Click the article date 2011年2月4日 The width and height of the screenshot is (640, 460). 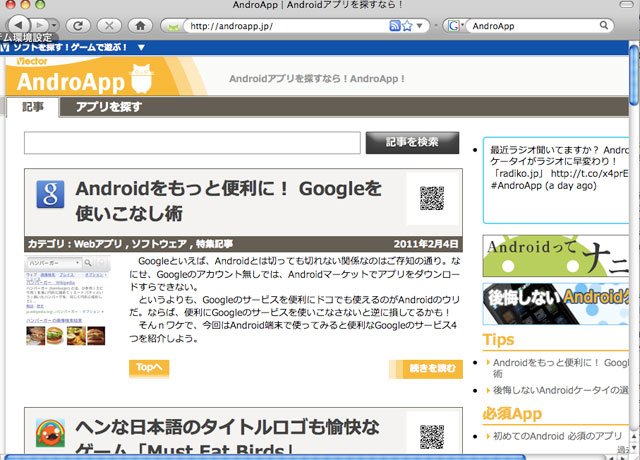tap(426, 244)
